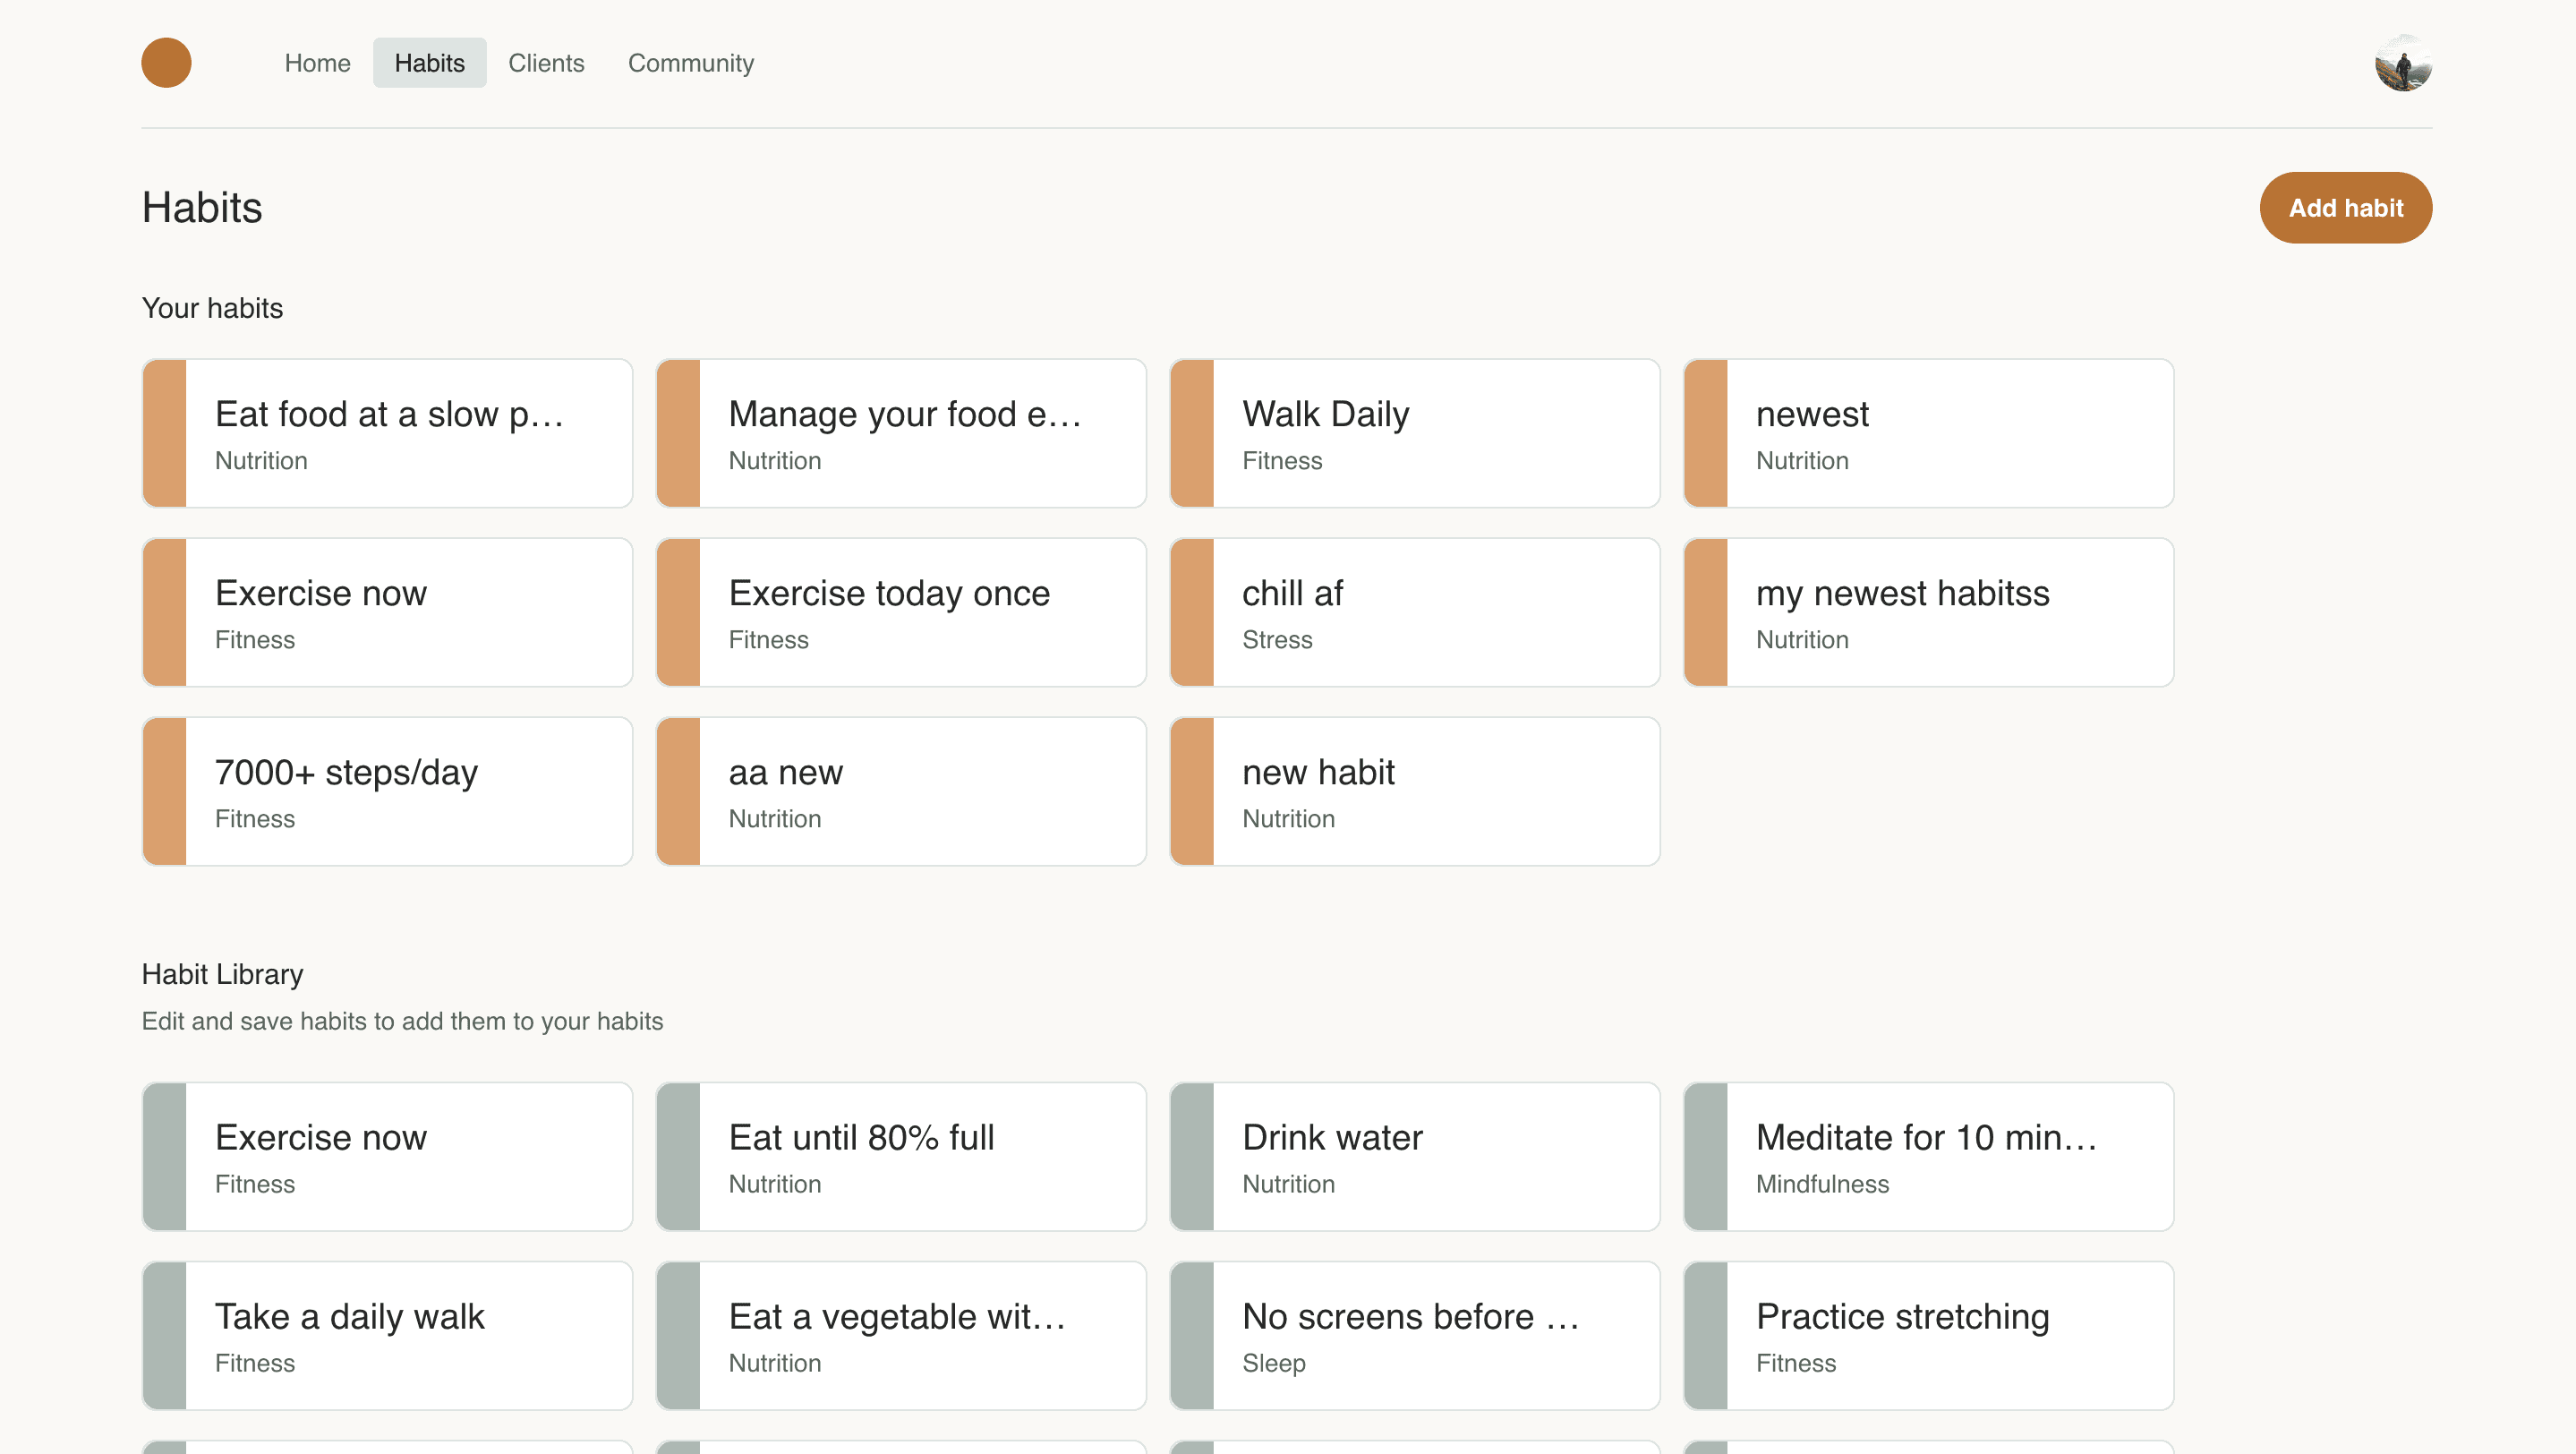Click the orange stripe on chill af card

point(1192,612)
